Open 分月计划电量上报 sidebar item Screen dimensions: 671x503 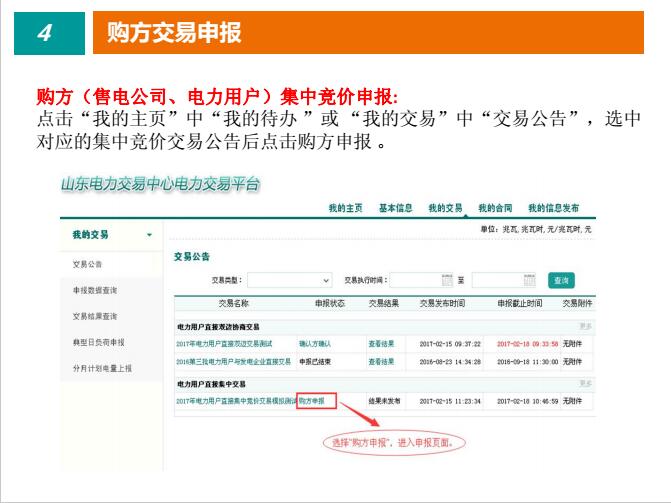click(x=101, y=368)
